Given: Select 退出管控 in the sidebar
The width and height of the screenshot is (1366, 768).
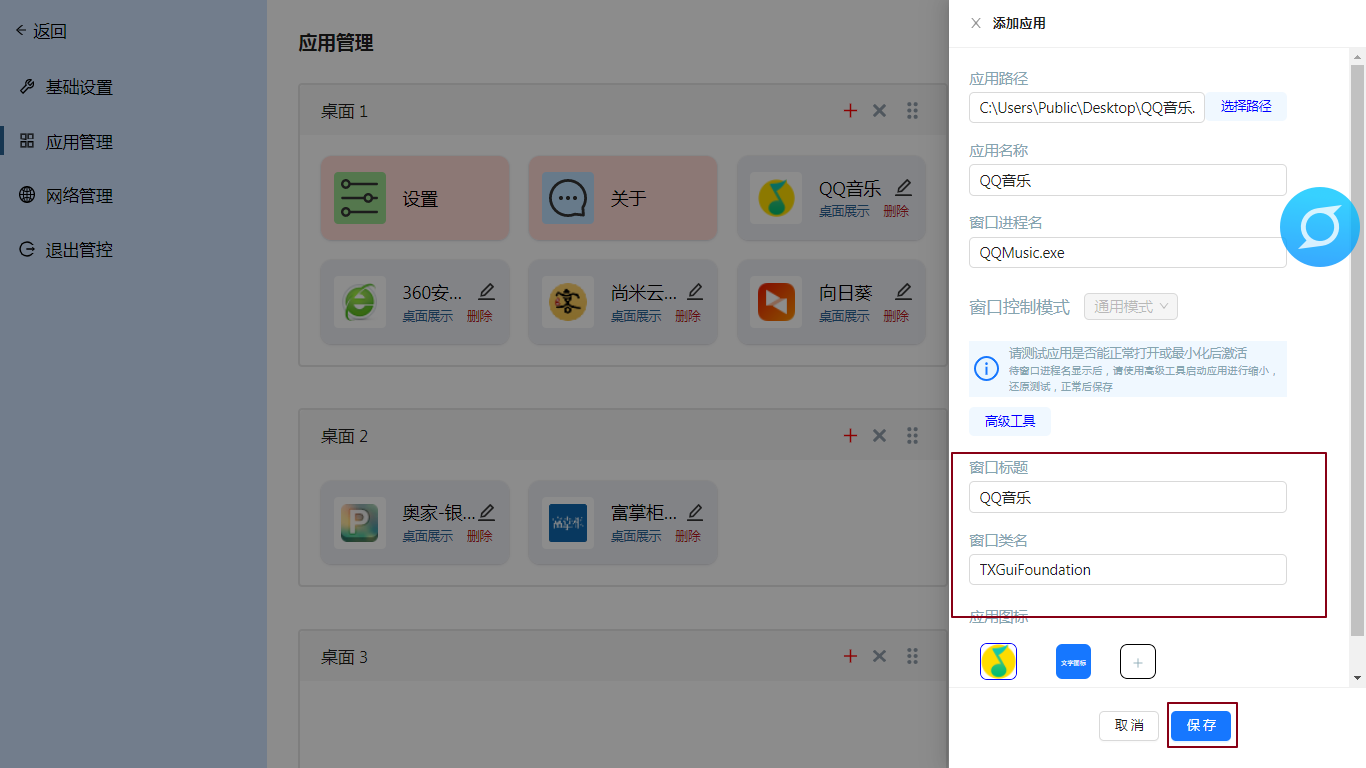Looking at the screenshot, I should pyautogui.click(x=67, y=250).
